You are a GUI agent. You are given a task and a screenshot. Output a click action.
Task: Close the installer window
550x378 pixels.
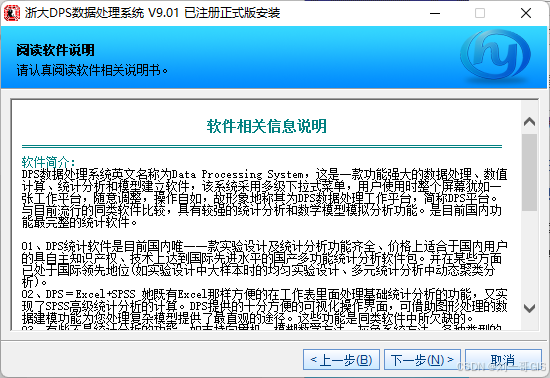tap(526, 13)
